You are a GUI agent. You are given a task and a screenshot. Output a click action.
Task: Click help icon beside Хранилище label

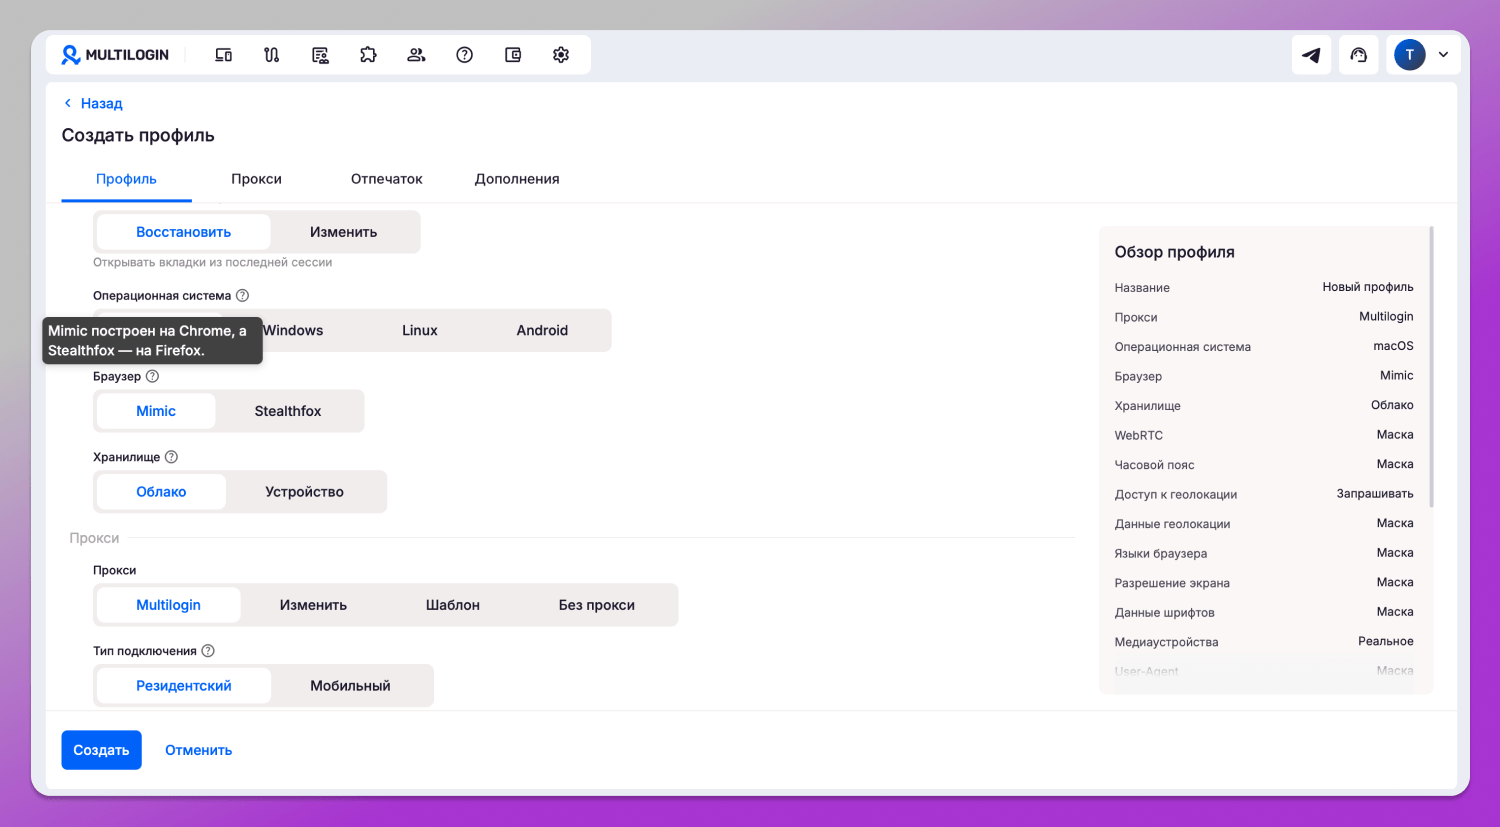click(x=171, y=457)
